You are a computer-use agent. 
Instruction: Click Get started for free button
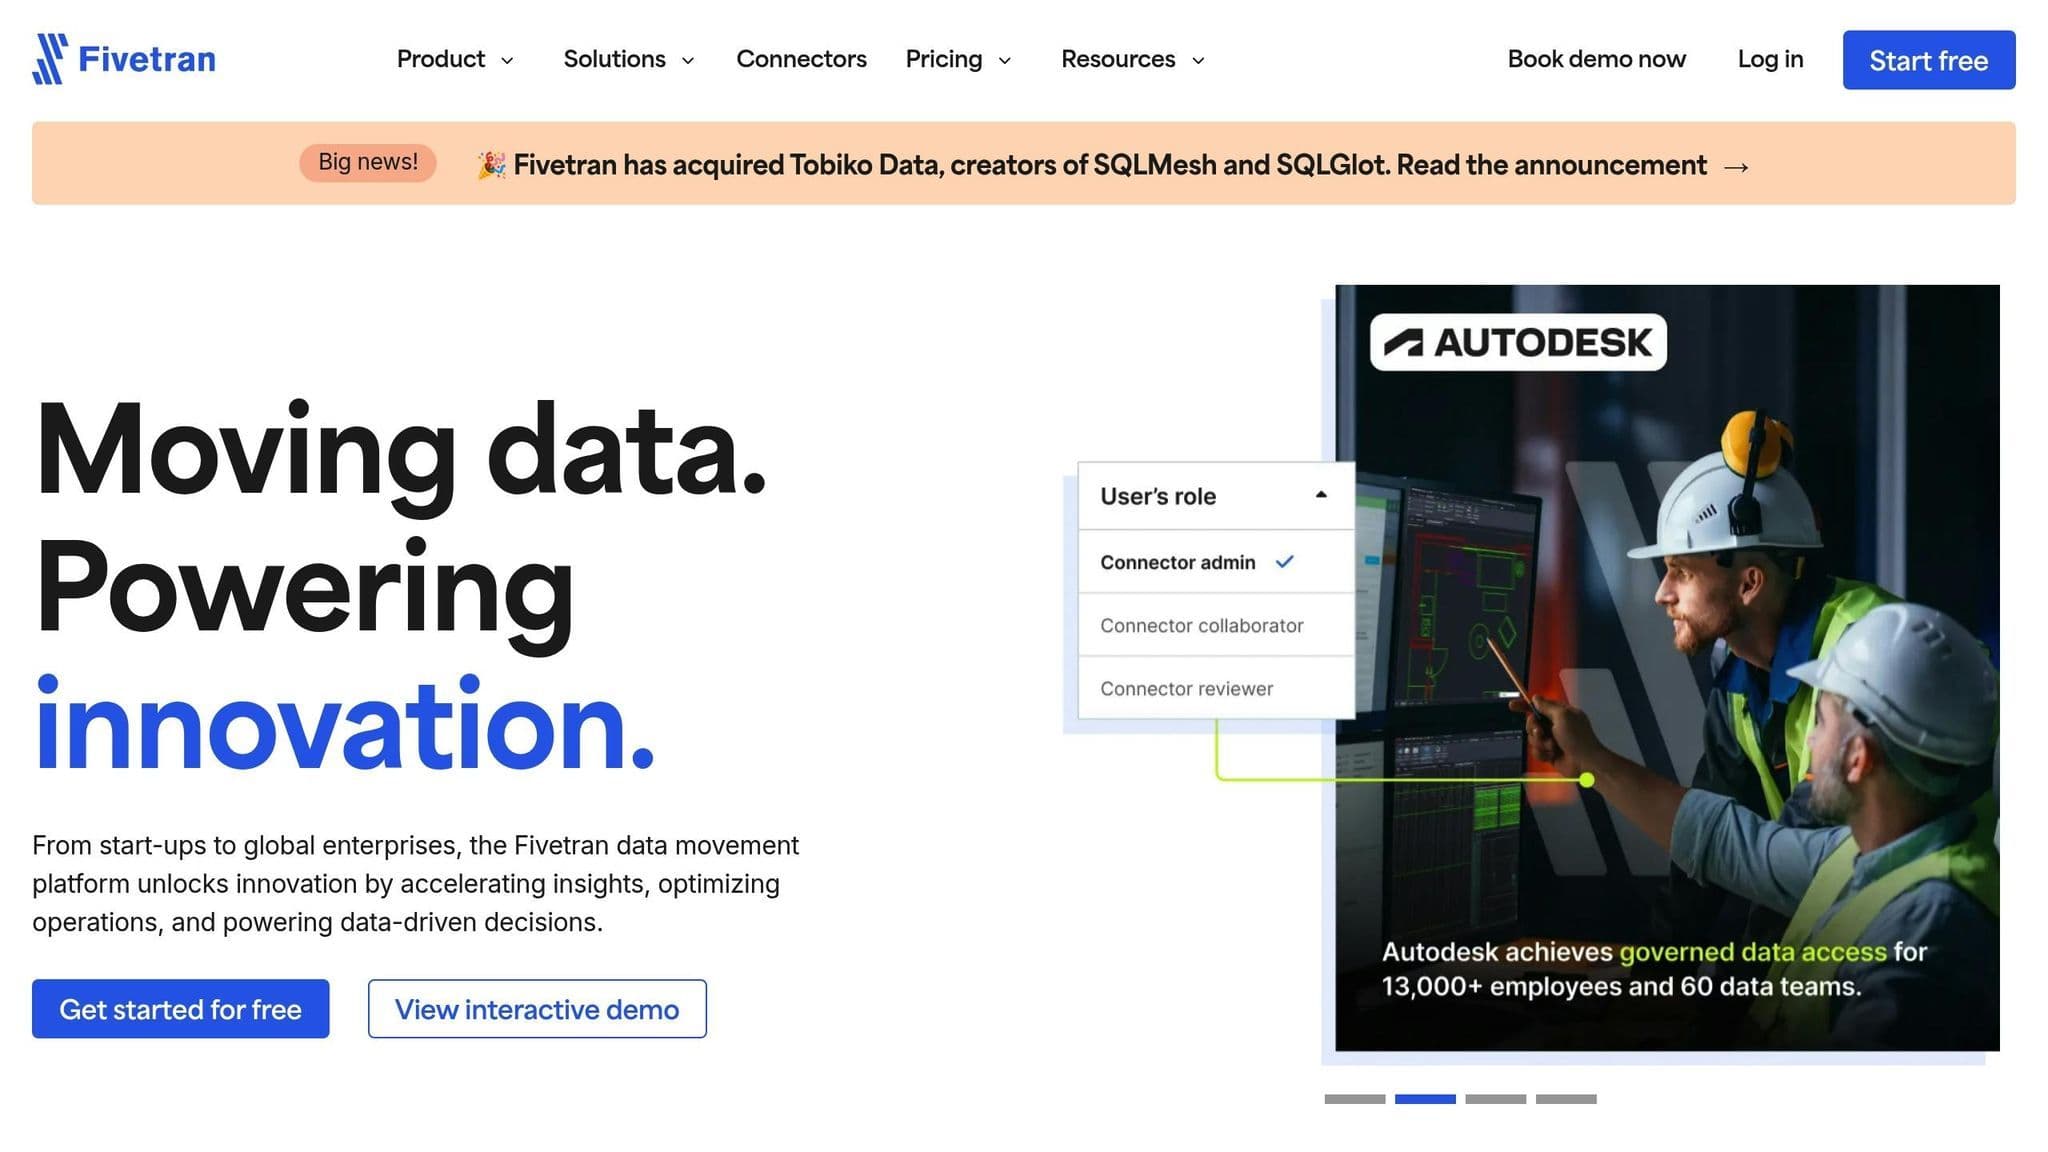[180, 1009]
